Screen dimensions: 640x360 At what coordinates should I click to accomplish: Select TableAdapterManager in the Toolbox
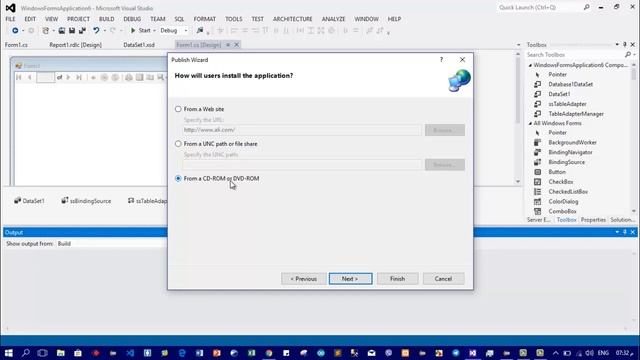click(576, 114)
